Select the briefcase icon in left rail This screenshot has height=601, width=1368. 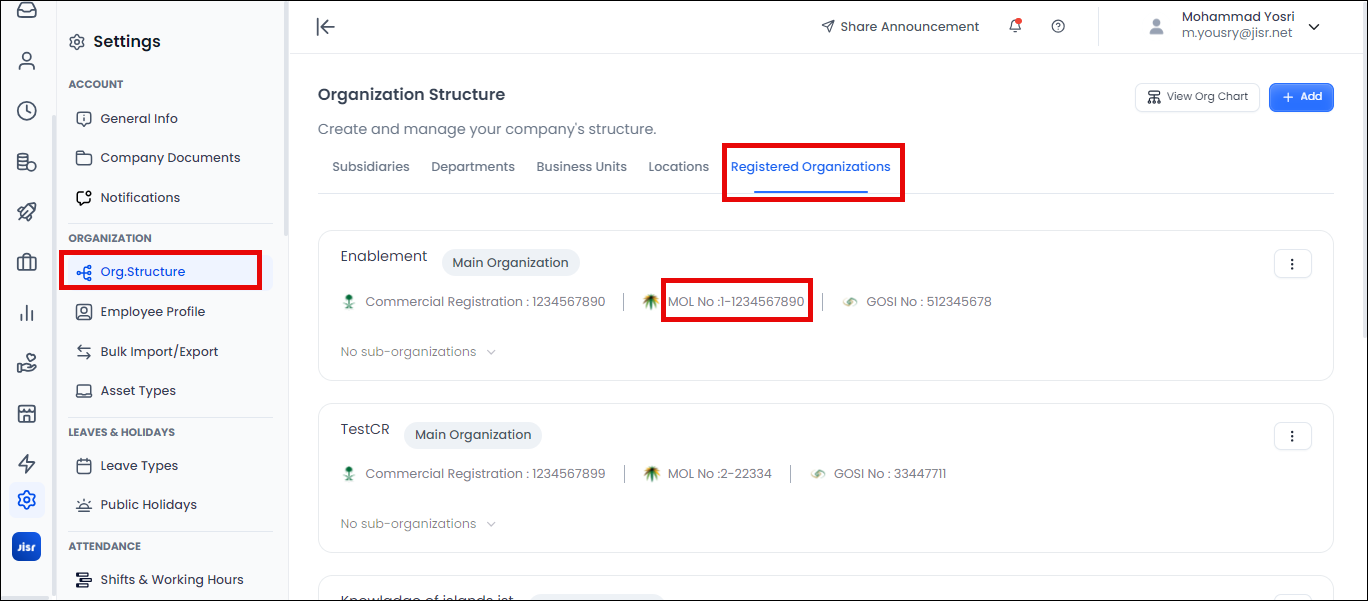(27, 263)
